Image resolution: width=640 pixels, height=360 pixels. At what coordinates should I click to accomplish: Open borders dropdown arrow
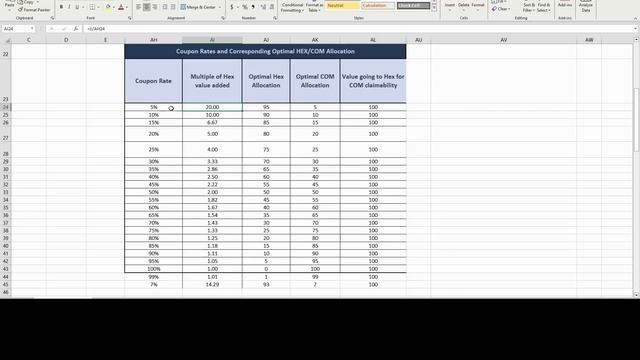click(x=98, y=7)
